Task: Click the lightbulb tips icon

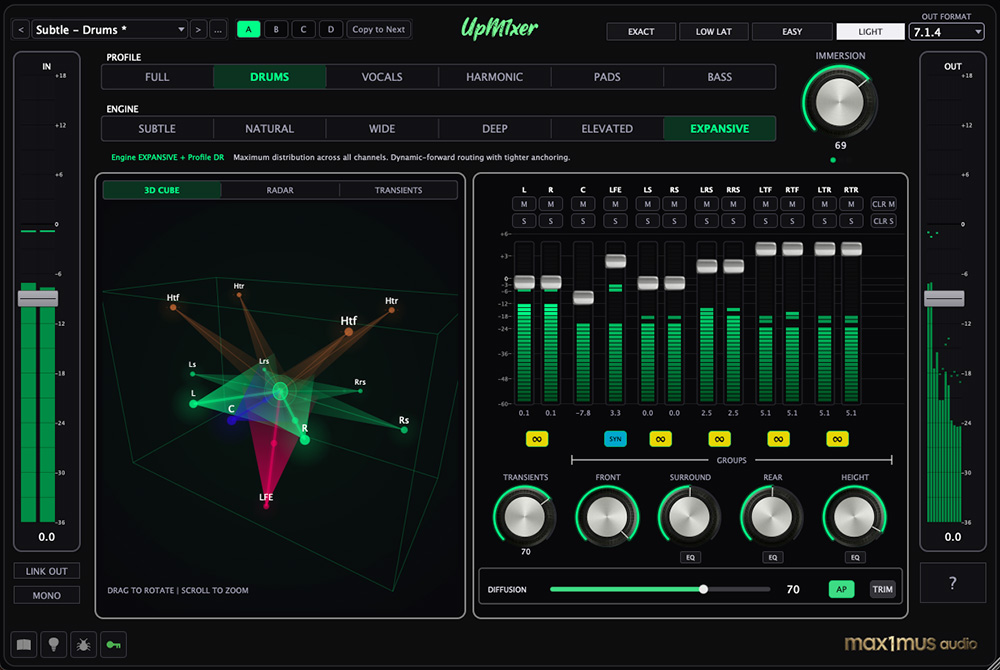Action: 55,645
